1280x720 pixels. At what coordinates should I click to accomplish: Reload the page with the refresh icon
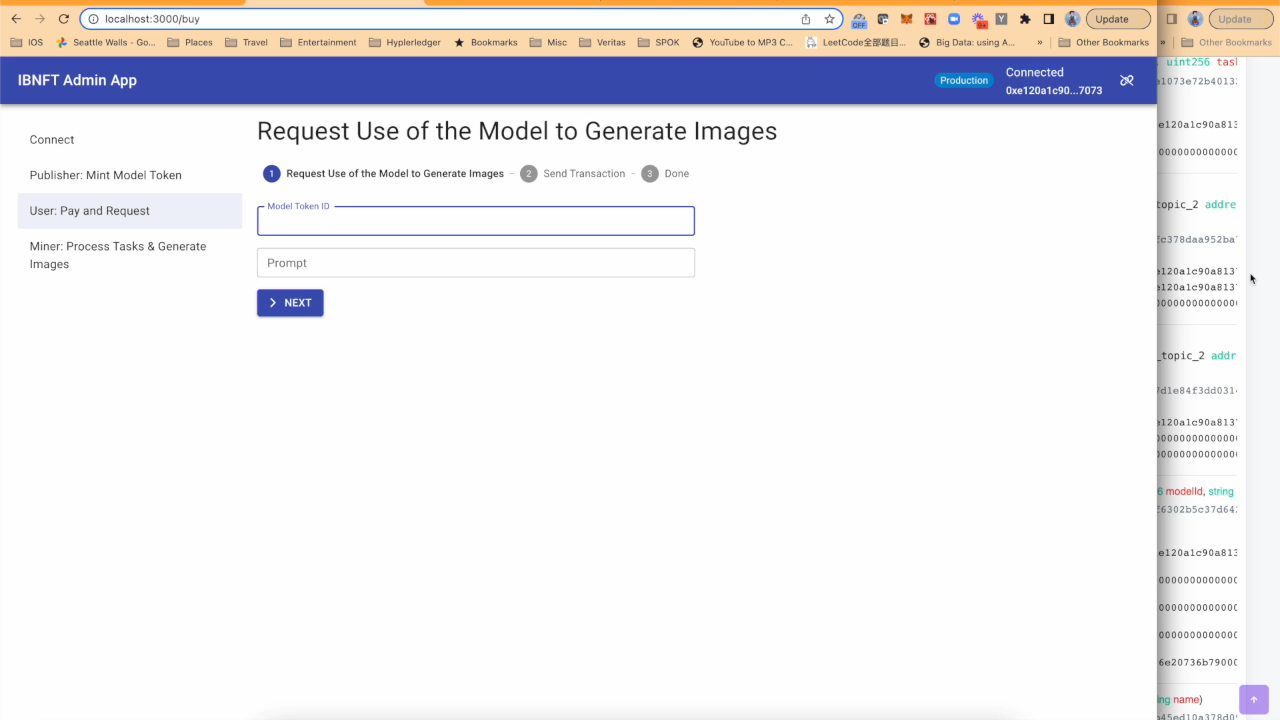pos(64,19)
